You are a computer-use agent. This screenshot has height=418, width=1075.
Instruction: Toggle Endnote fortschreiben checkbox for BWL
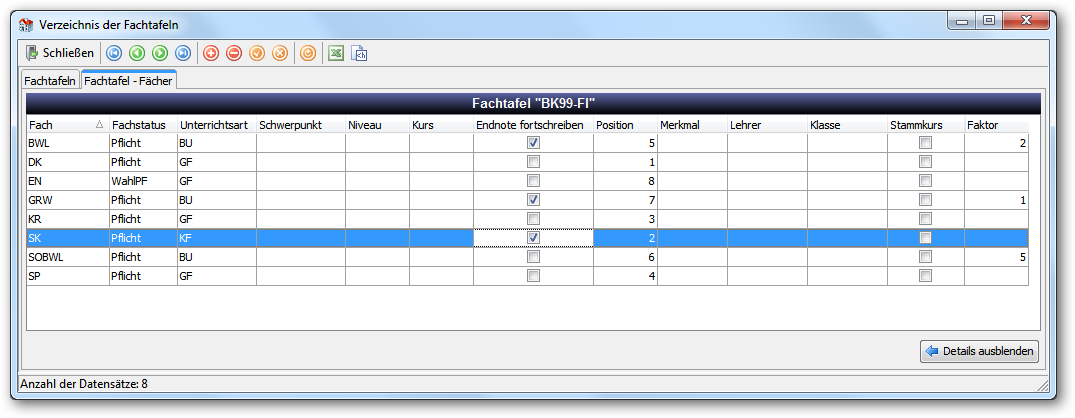533,143
